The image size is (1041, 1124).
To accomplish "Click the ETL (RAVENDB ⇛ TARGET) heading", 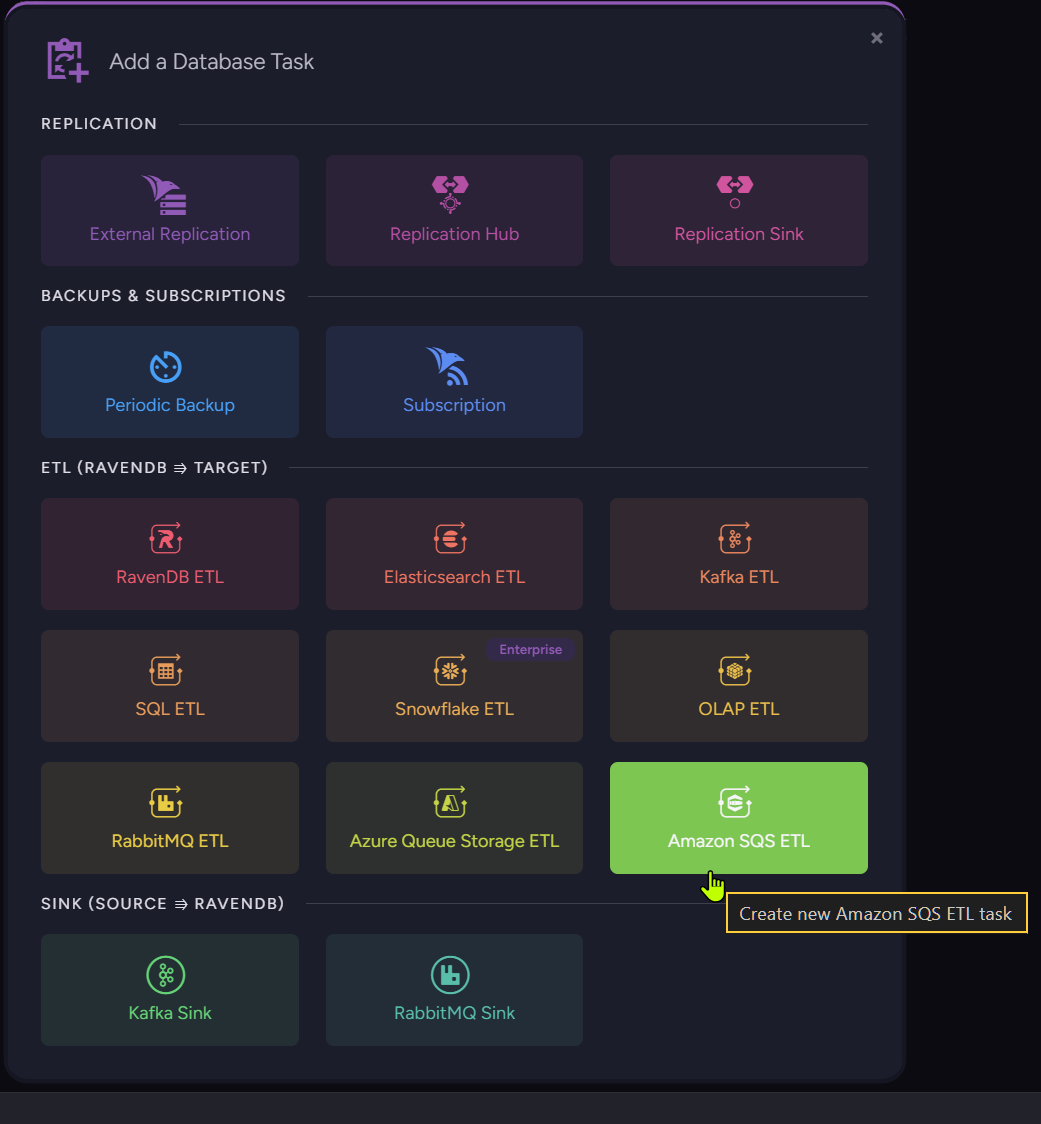I will (154, 467).
